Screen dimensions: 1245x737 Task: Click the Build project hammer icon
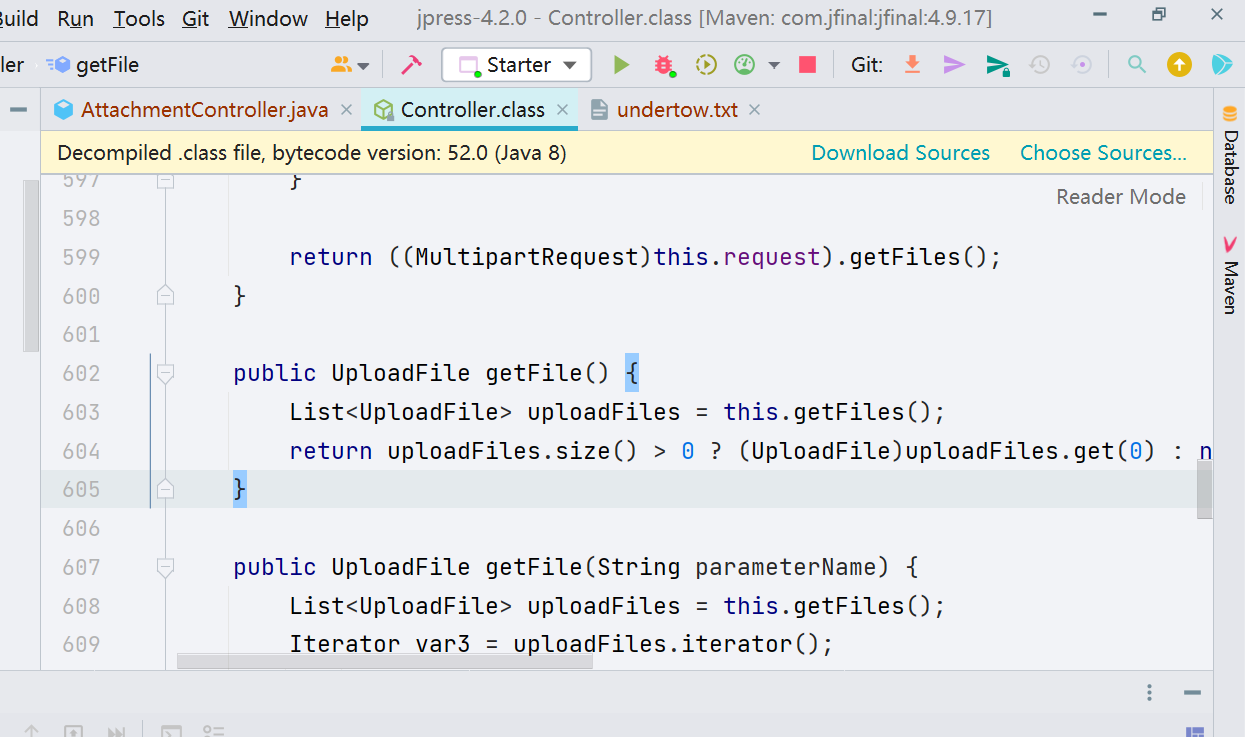tap(411, 65)
